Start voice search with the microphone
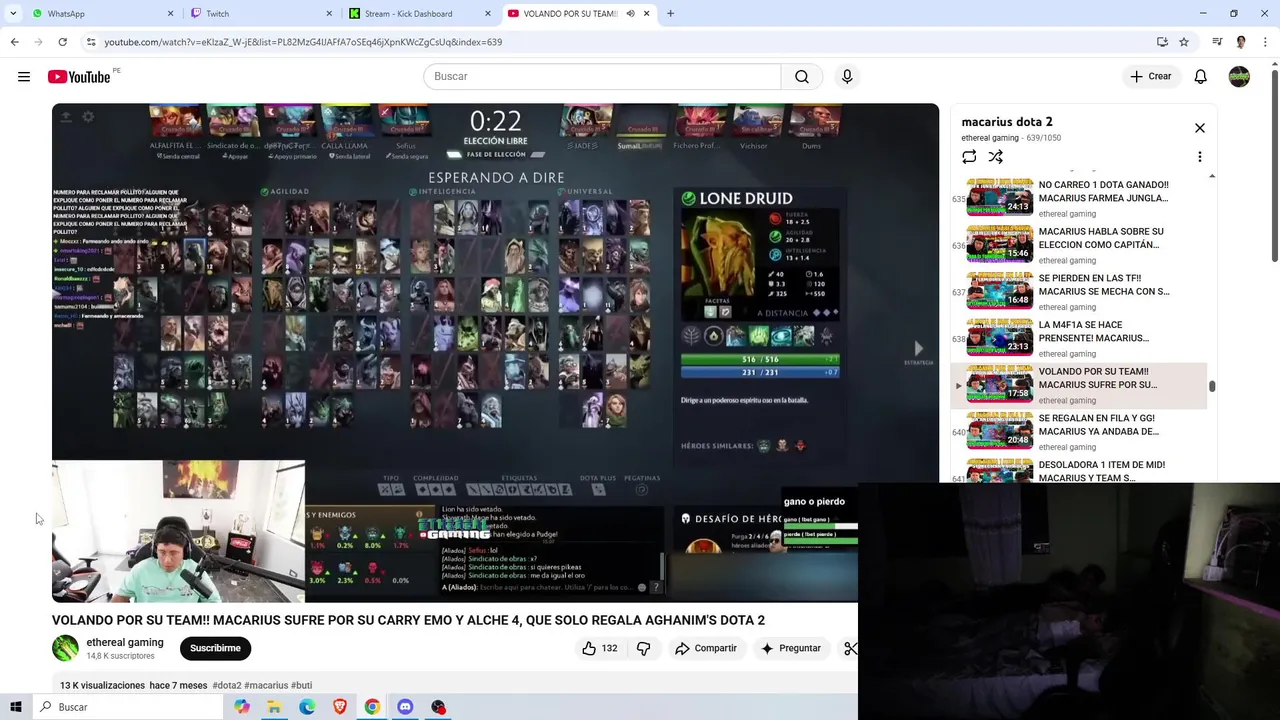This screenshot has width=1280, height=720. [x=847, y=76]
